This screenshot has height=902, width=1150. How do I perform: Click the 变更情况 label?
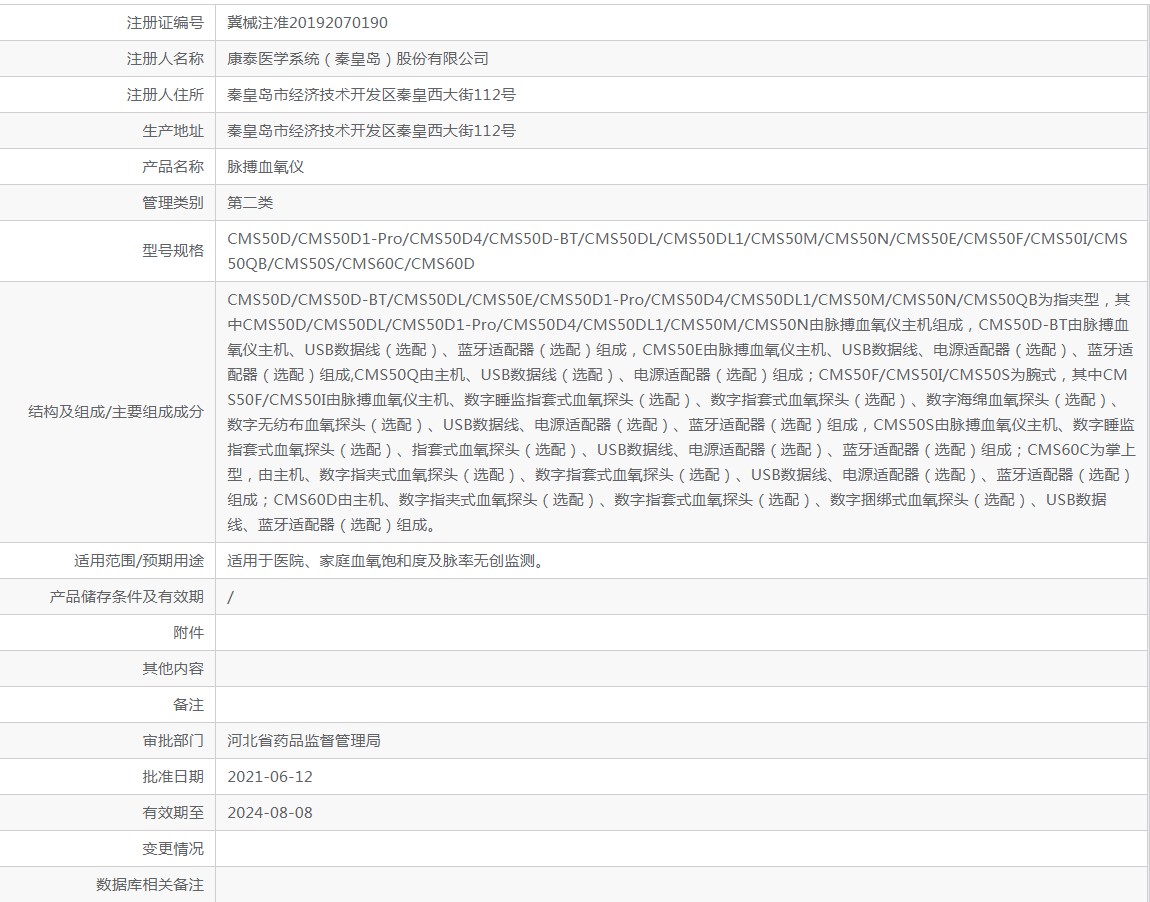(173, 848)
